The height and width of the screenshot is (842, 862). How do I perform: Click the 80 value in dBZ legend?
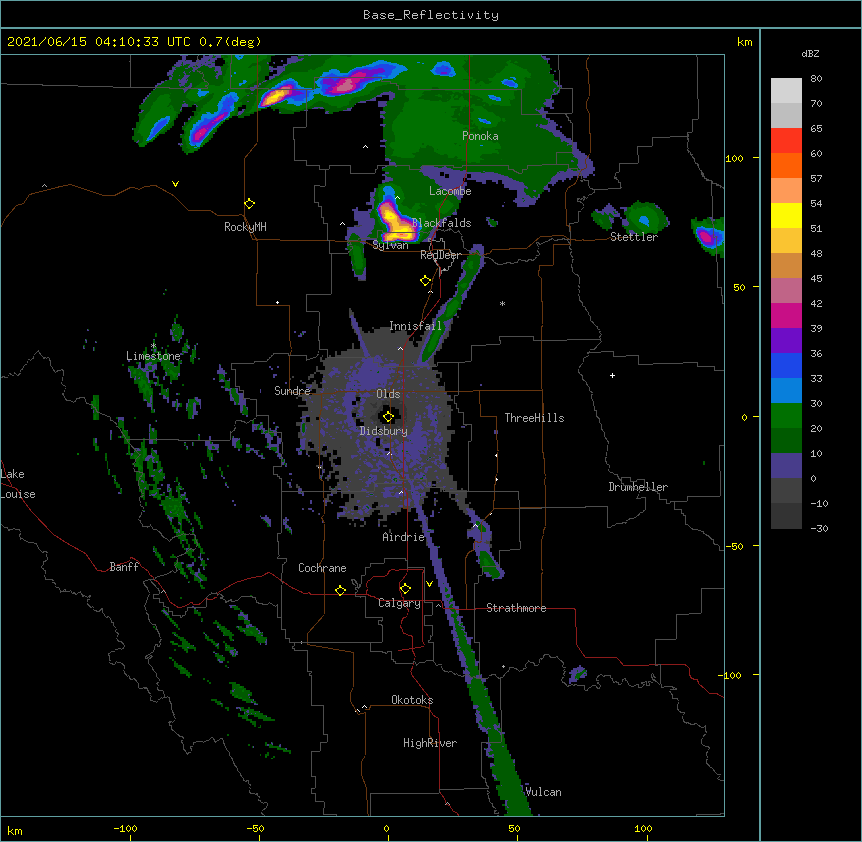[x=816, y=79]
